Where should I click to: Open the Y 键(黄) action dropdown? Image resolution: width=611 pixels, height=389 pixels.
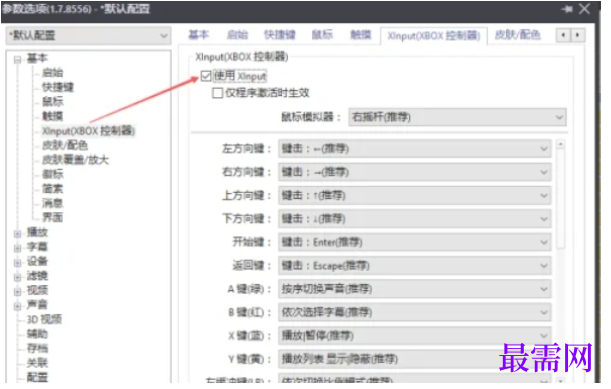(x=415, y=359)
